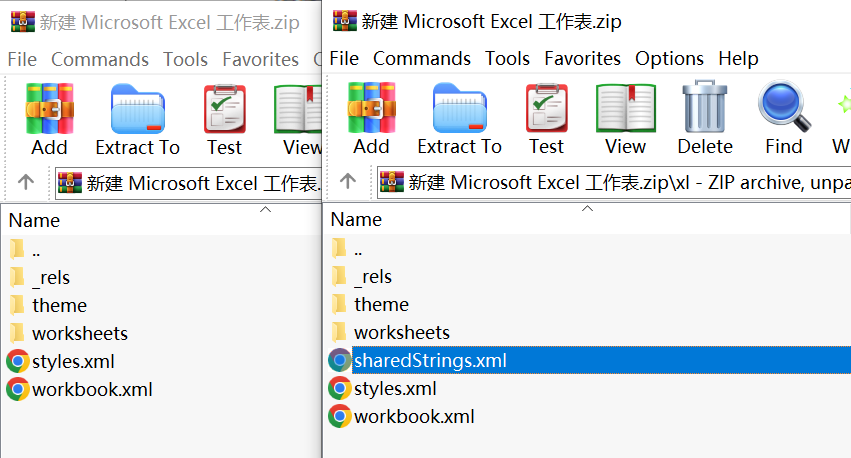Screen dimensions: 851x458
Task: Click WinRAR title icon of left window
Action: tap(23, 22)
